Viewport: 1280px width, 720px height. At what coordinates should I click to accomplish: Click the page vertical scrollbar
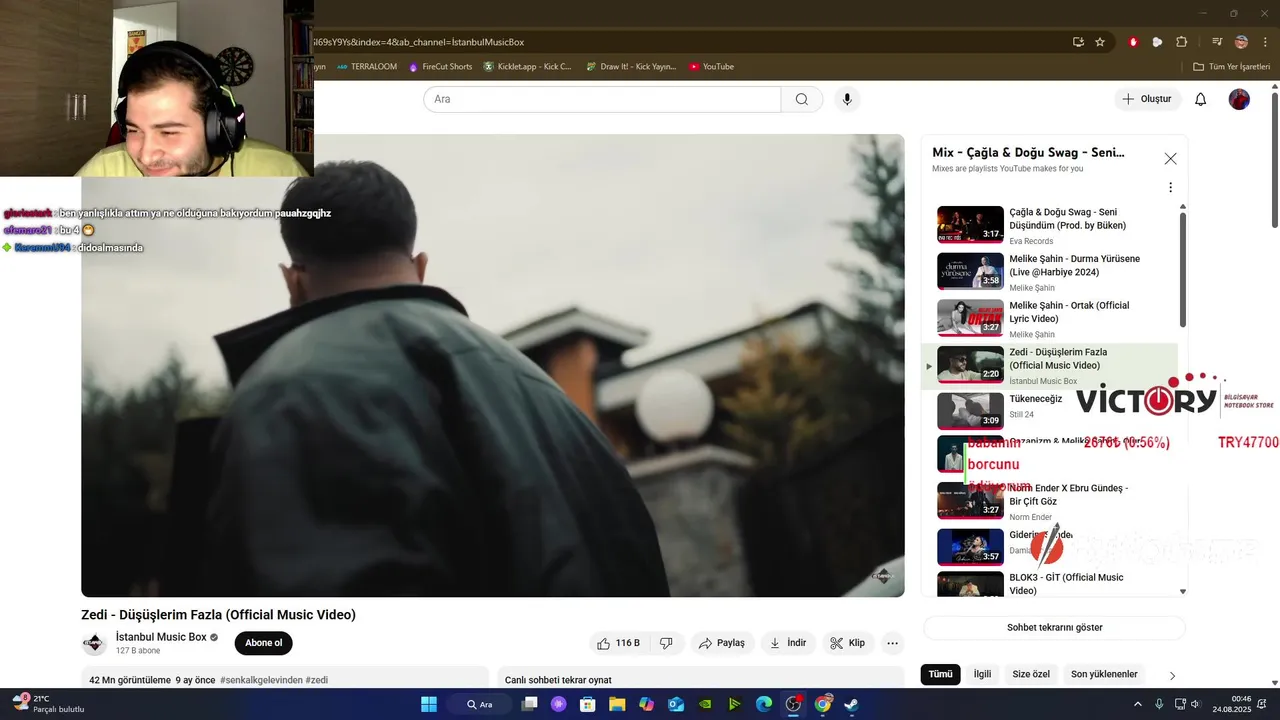tap(1274, 160)
